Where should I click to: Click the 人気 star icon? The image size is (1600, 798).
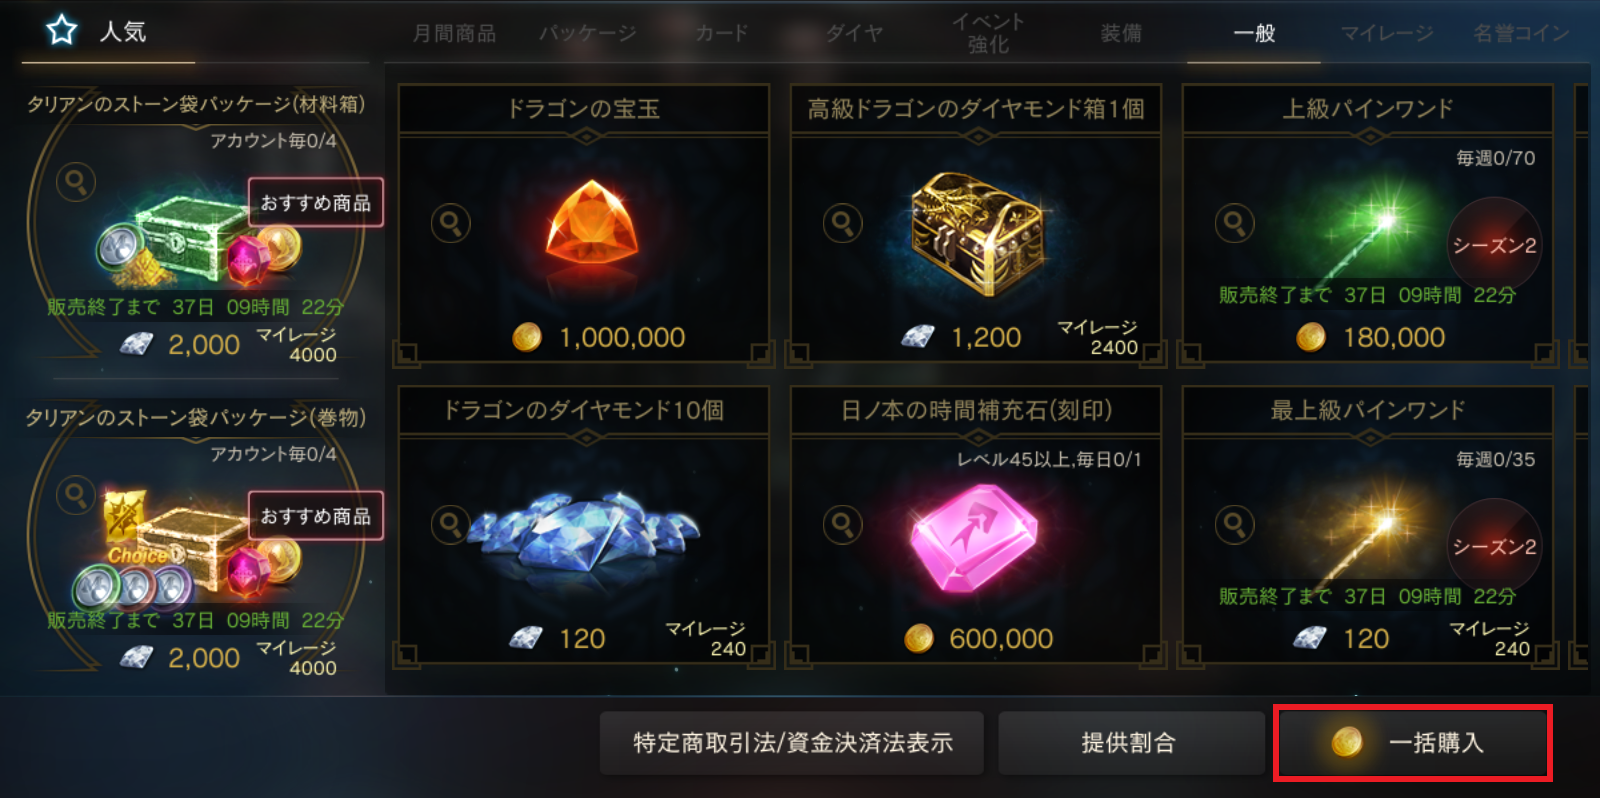click(62, 30)
